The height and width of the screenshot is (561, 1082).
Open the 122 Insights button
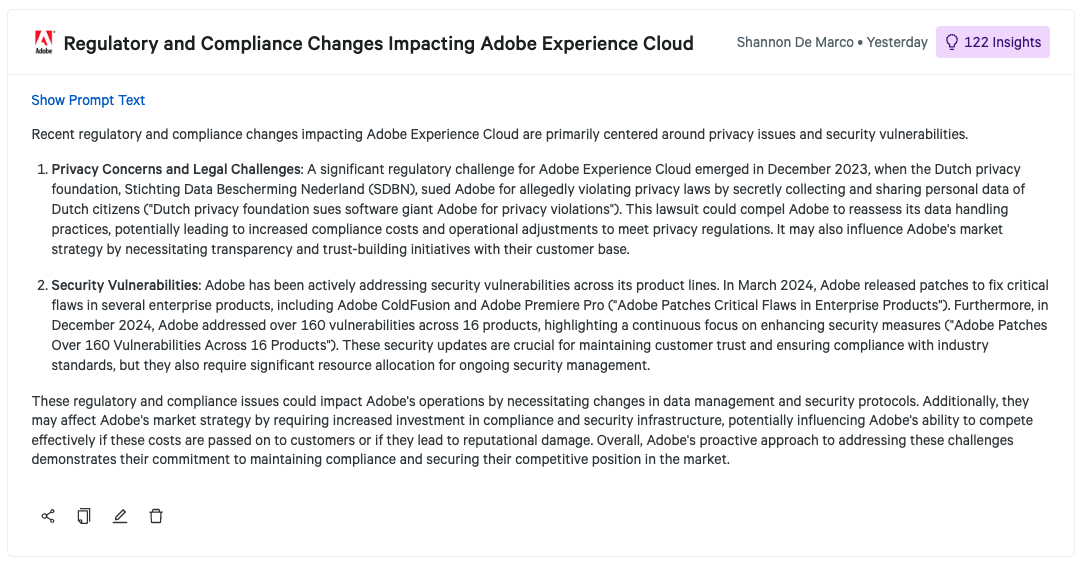(x=992, y=42)
